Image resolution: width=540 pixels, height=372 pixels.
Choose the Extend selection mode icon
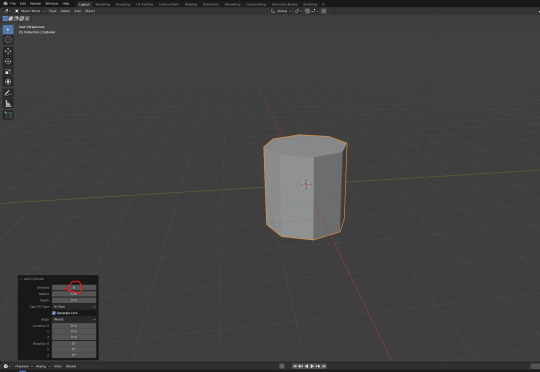pos(11,19)
